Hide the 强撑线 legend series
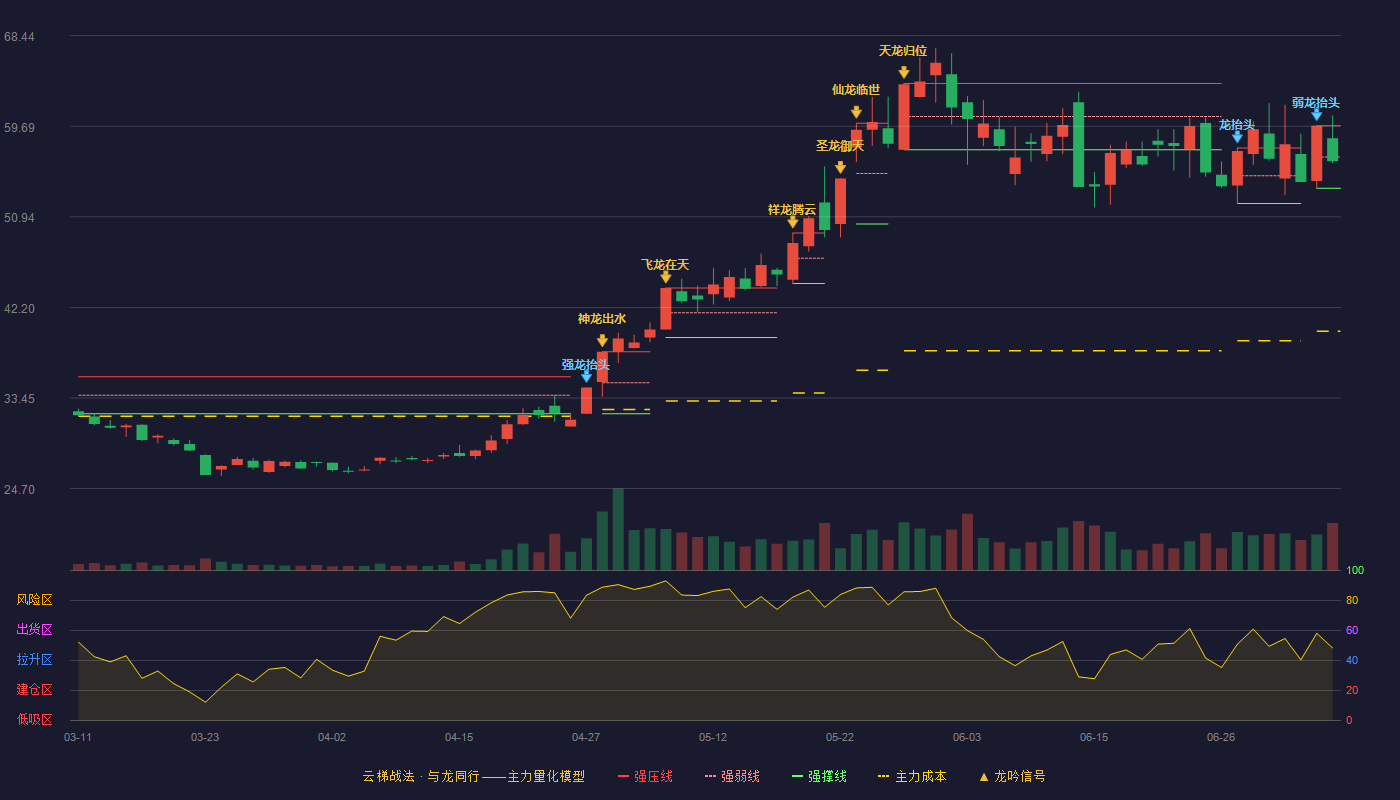This screenshot has width=1400, height=800. (819, 776)
